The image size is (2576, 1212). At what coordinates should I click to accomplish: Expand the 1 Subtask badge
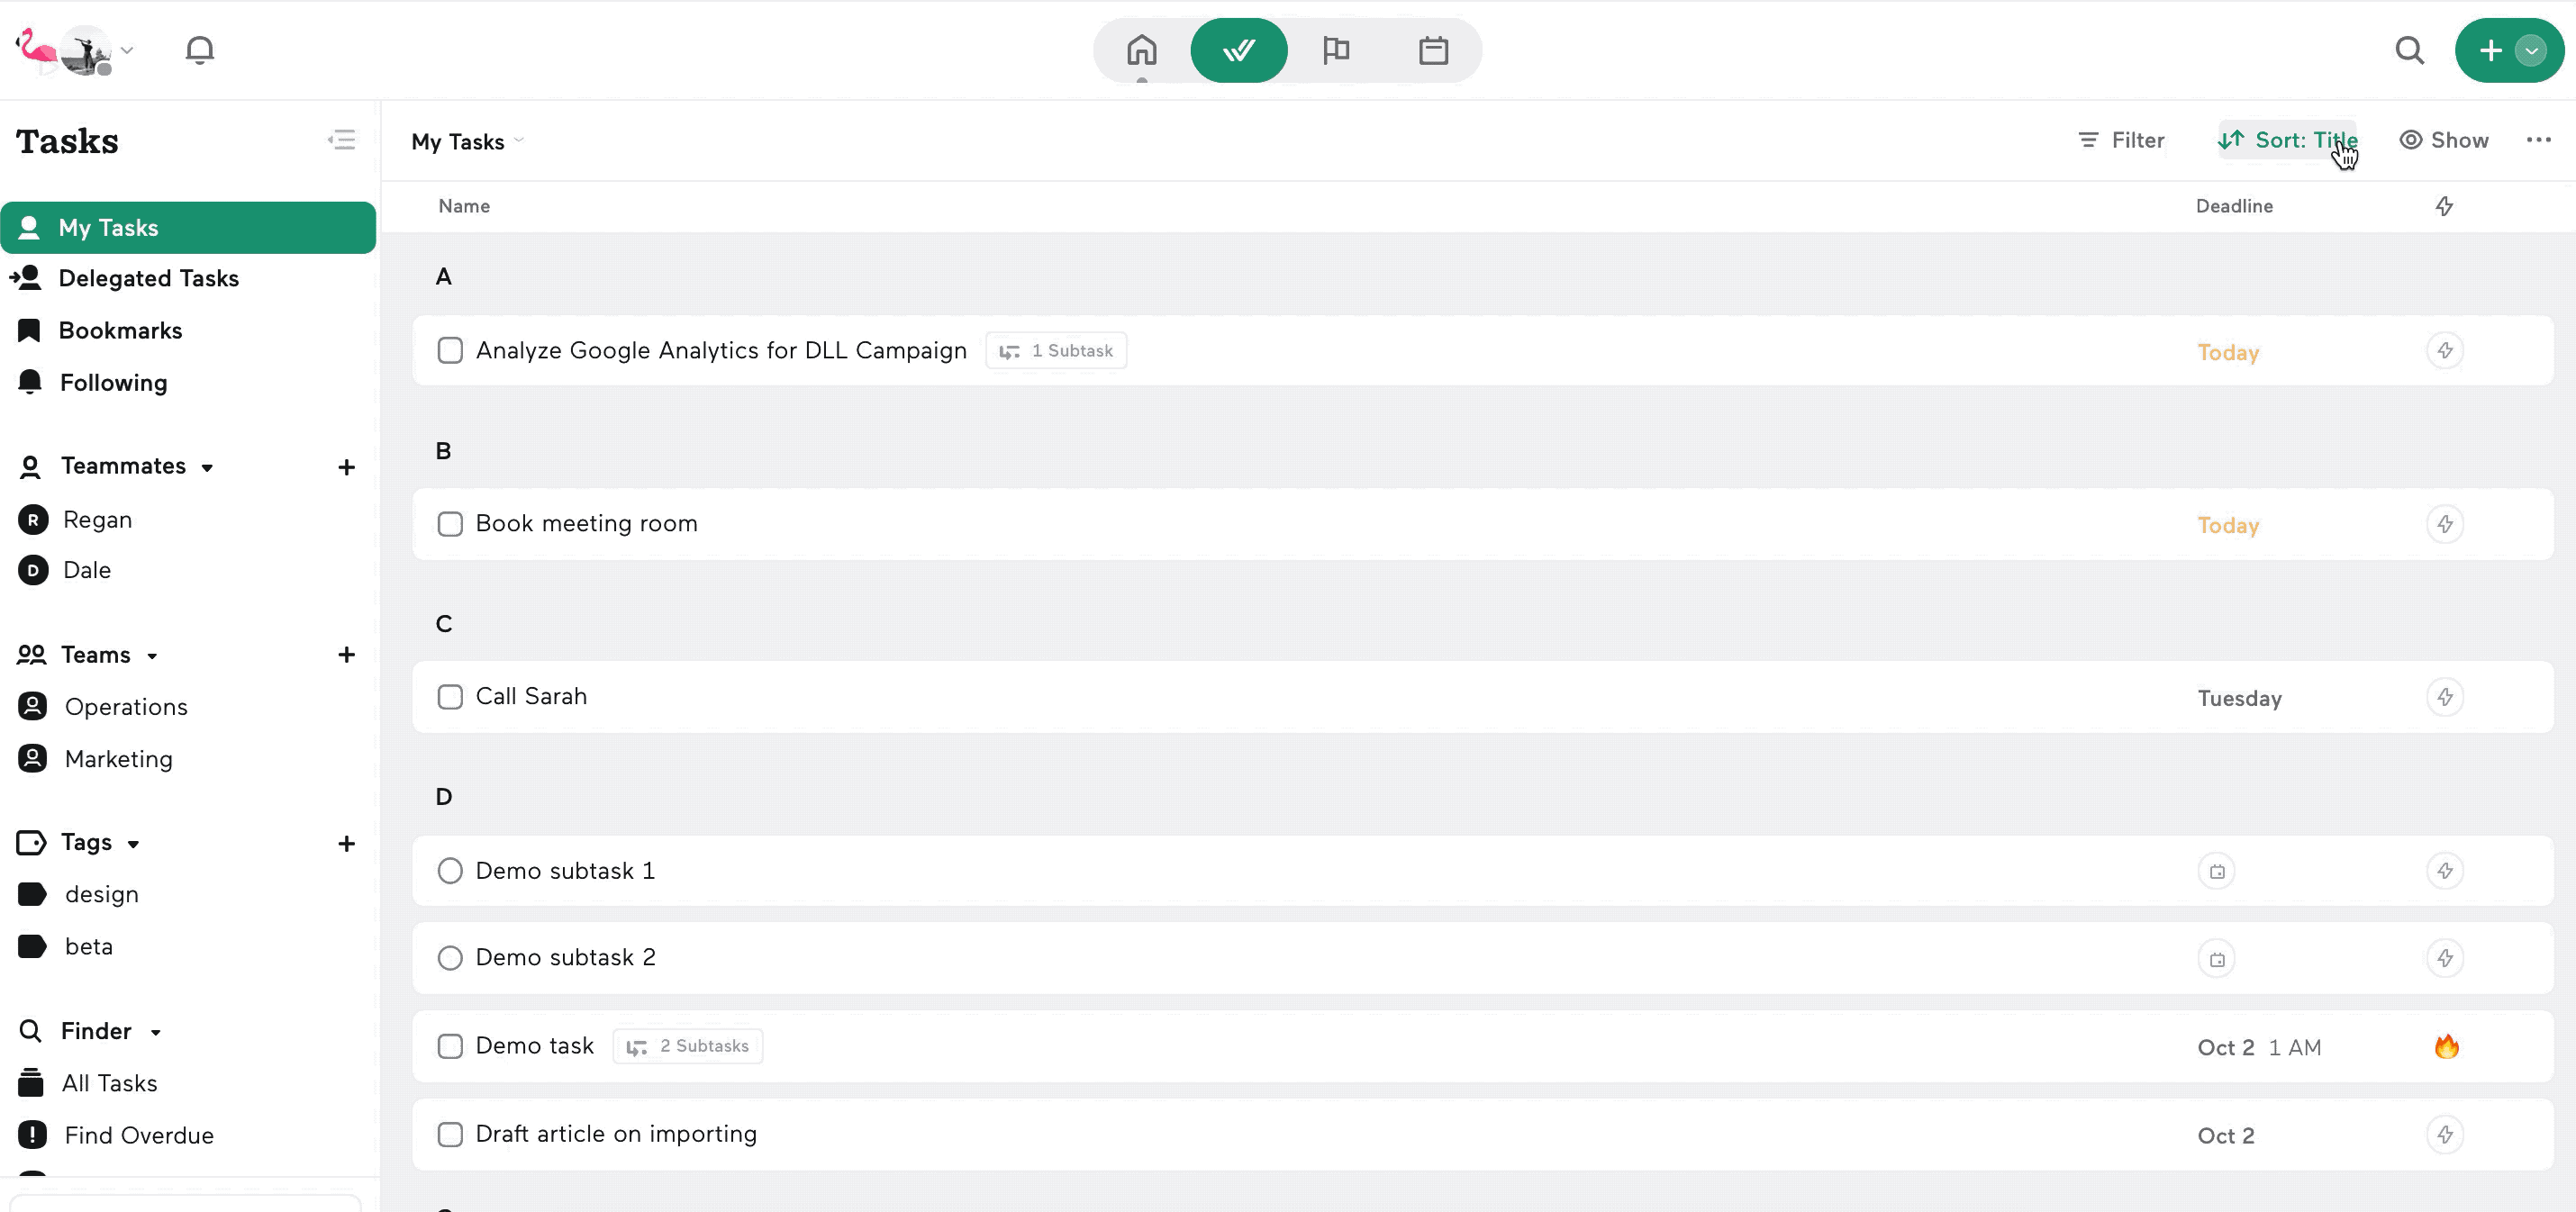pos(1056,350)
